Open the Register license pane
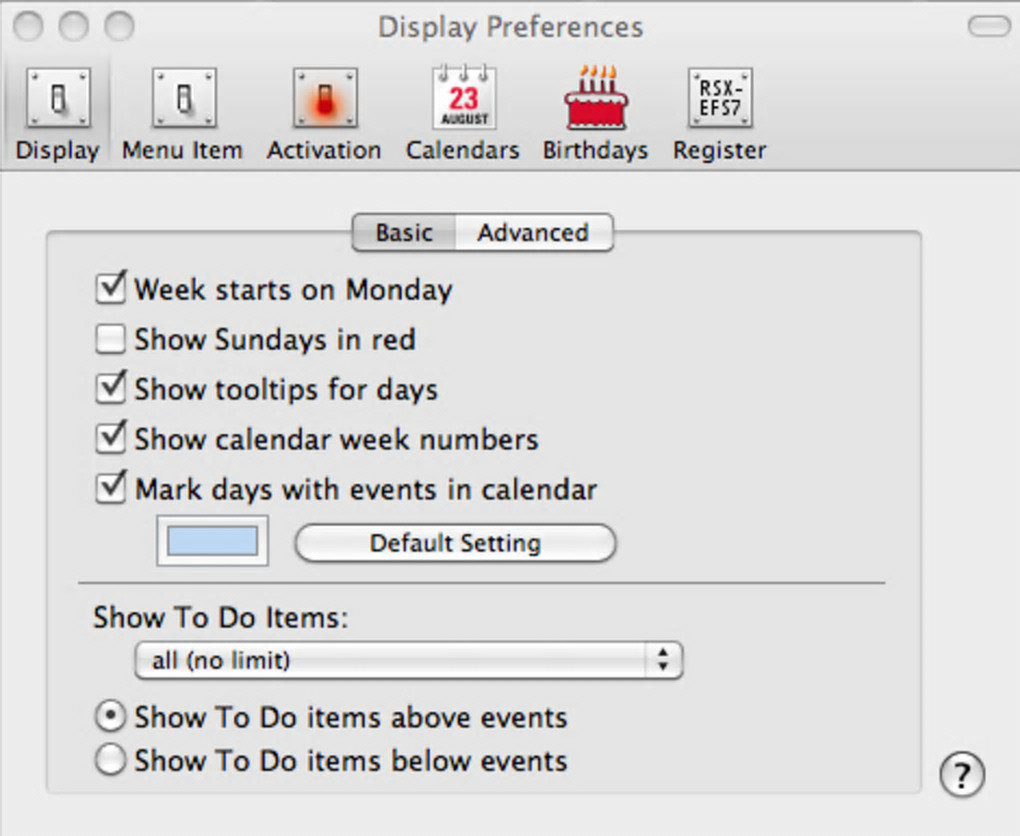The height and width of the screenshot is (836, 1020). pos(719,112)
